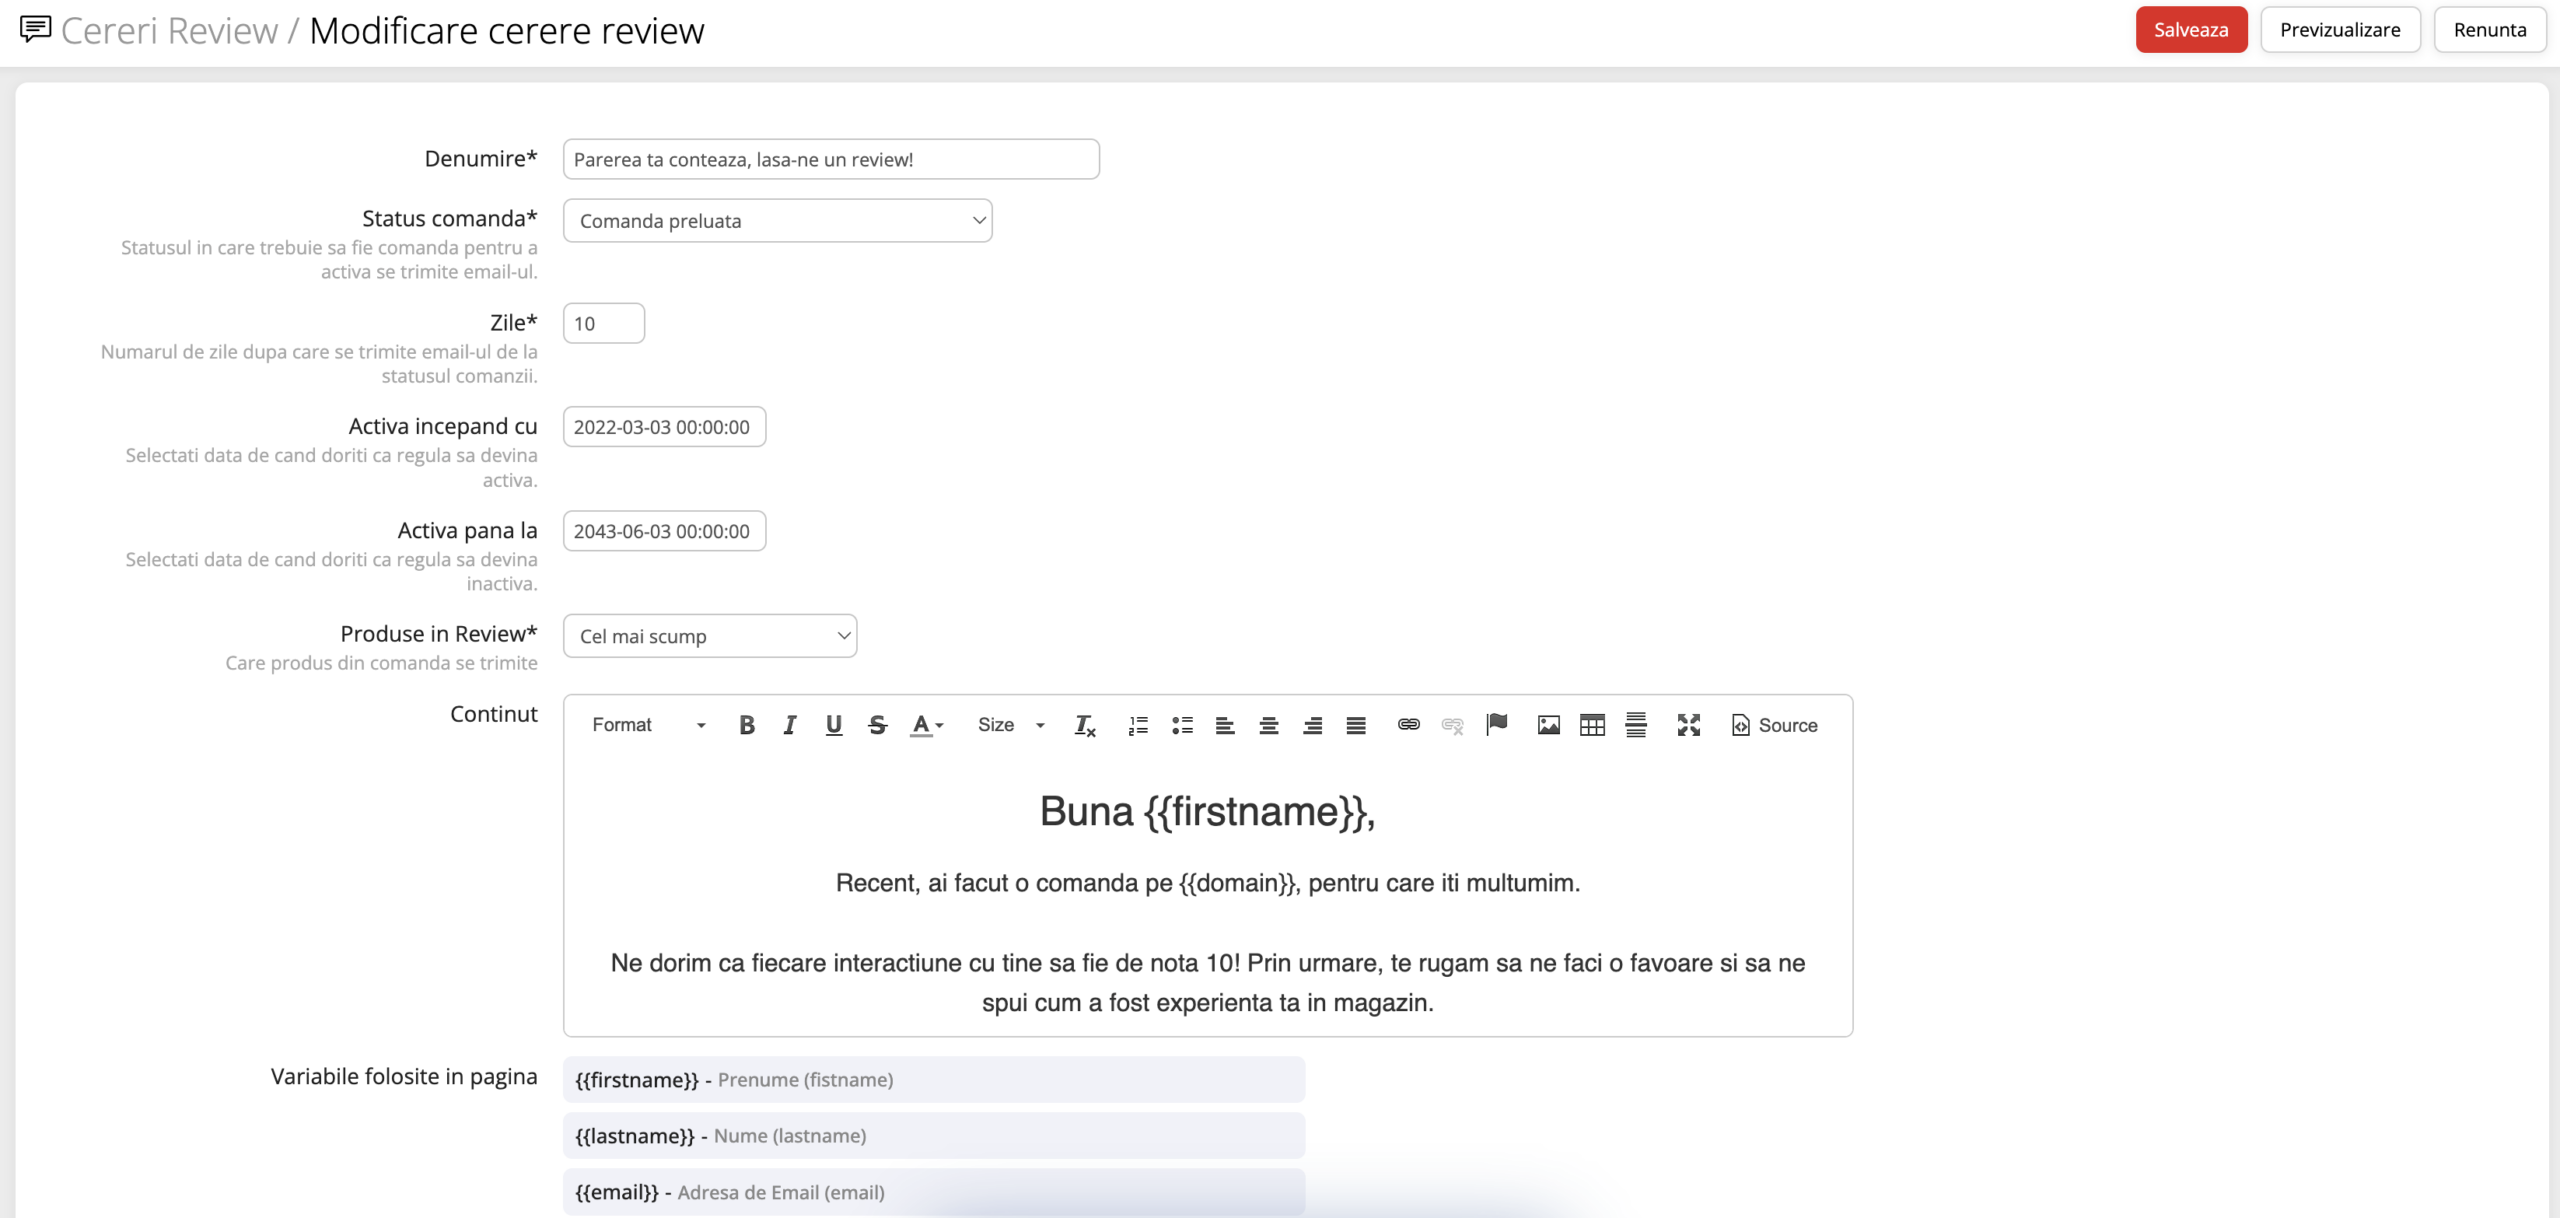Click the paragraph starting Ne dorim ca fiecare
The height and width of the screenshot is (1218, 2560).
coord(1207,983)
